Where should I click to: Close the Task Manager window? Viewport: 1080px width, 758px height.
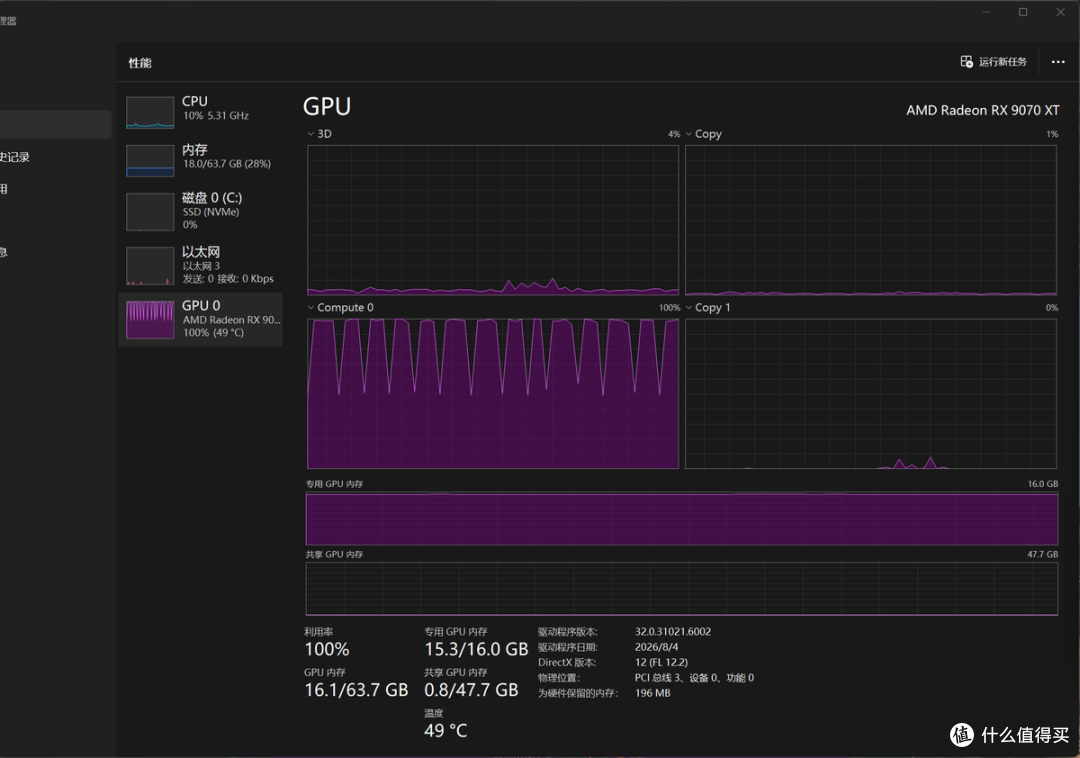pos(1060,12)
